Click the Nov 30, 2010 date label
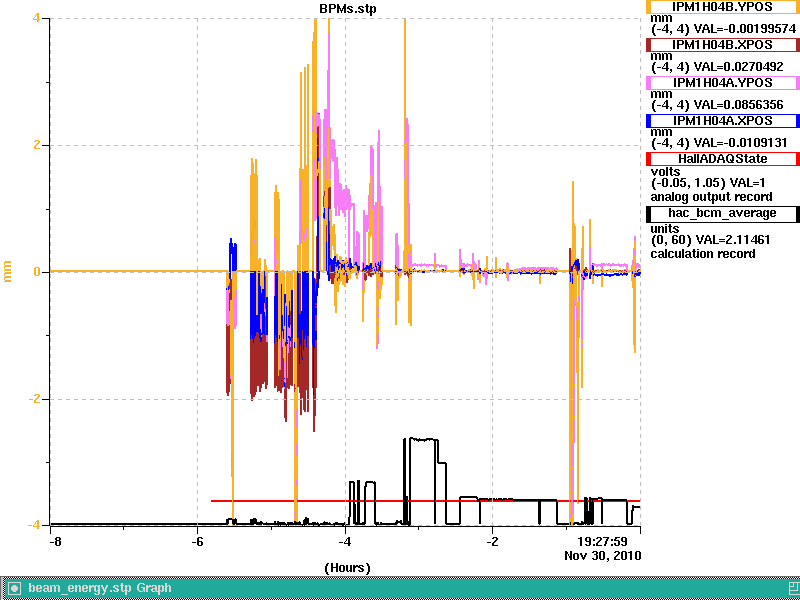The height and width of the screenshot is (600, 800). tap(603, 555)
